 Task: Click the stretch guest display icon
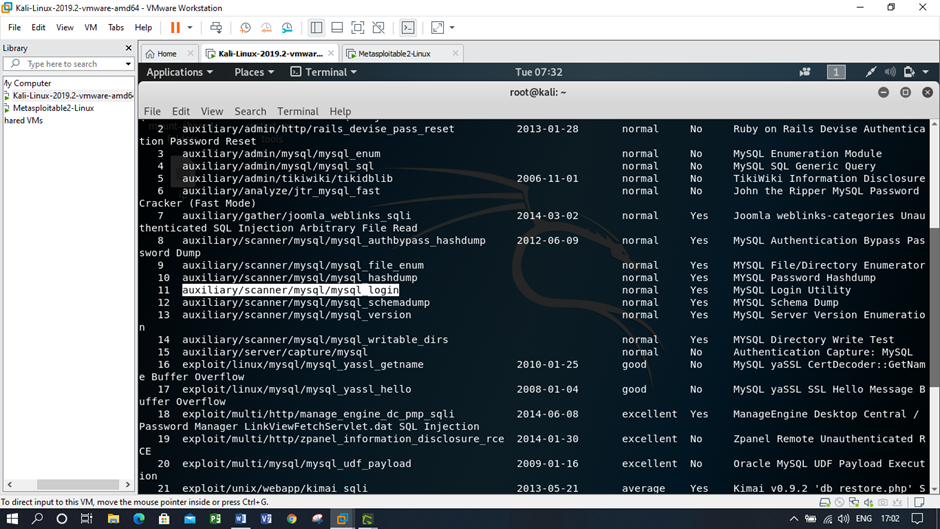point(438,28)
